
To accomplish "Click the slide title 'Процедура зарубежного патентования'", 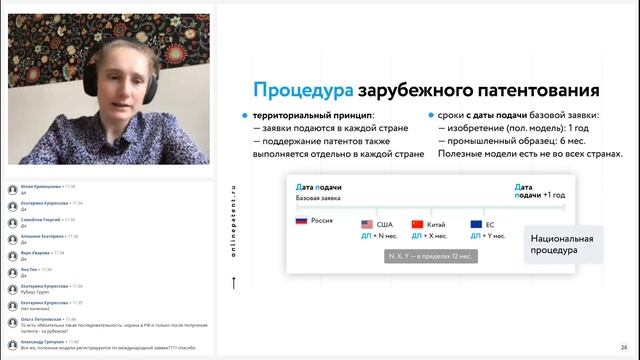I will click(x=426, y=90).
